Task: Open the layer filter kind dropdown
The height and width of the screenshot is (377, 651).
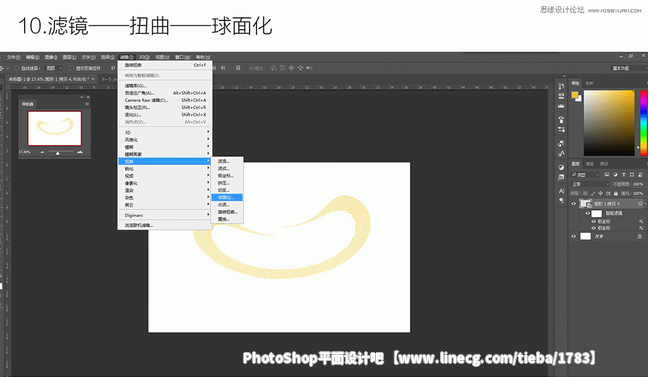Action: coord(585,175)
